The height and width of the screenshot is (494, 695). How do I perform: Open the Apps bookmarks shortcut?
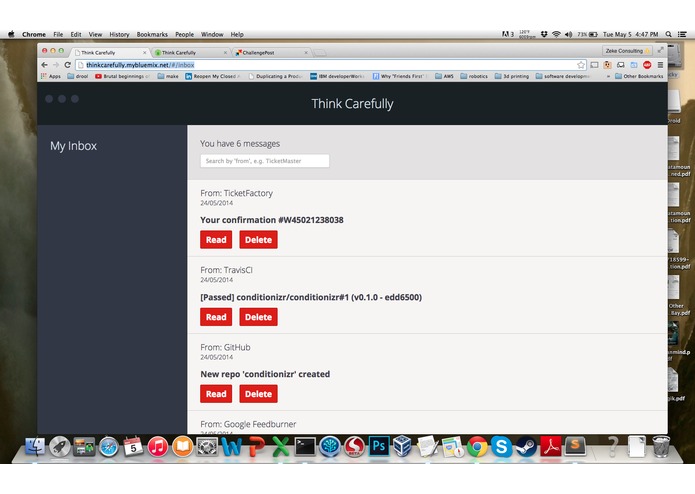tap(51, 76)
